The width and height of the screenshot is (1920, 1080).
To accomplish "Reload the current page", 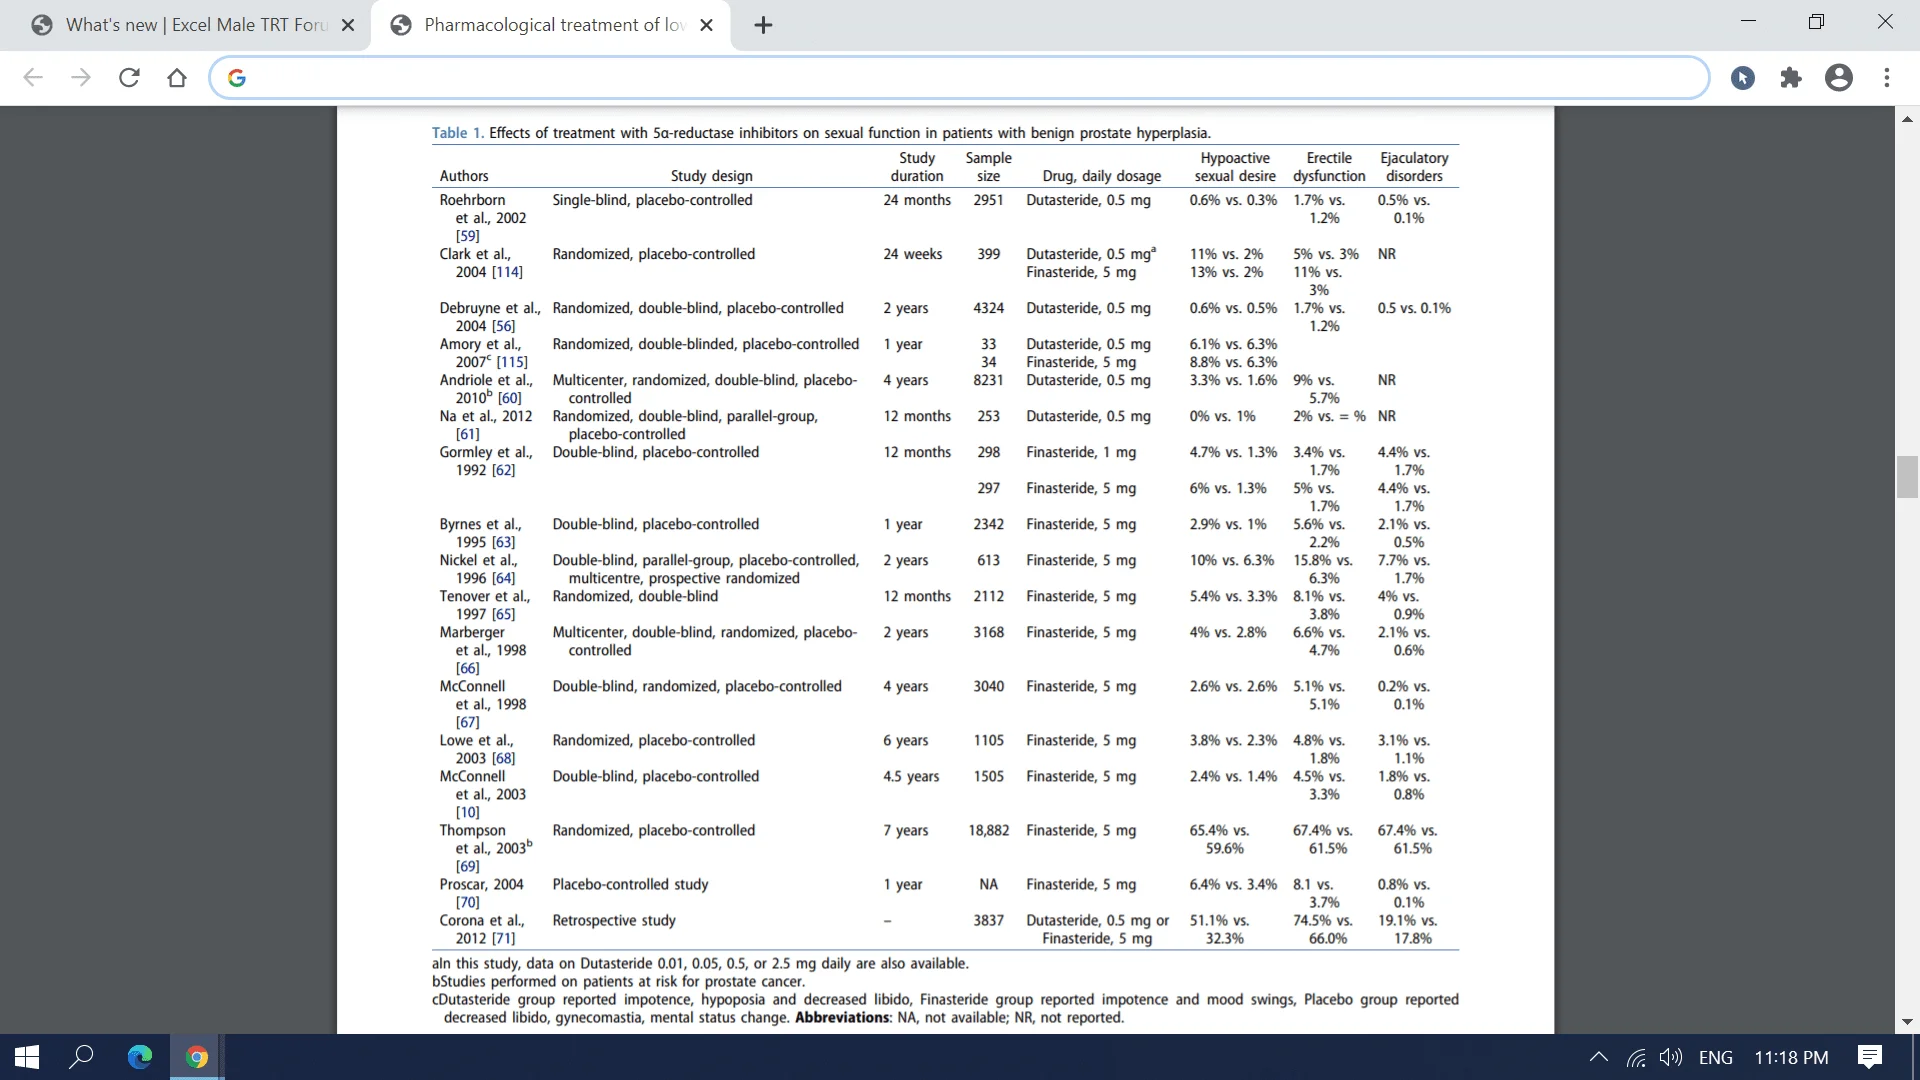I will (x=129, y=78).
